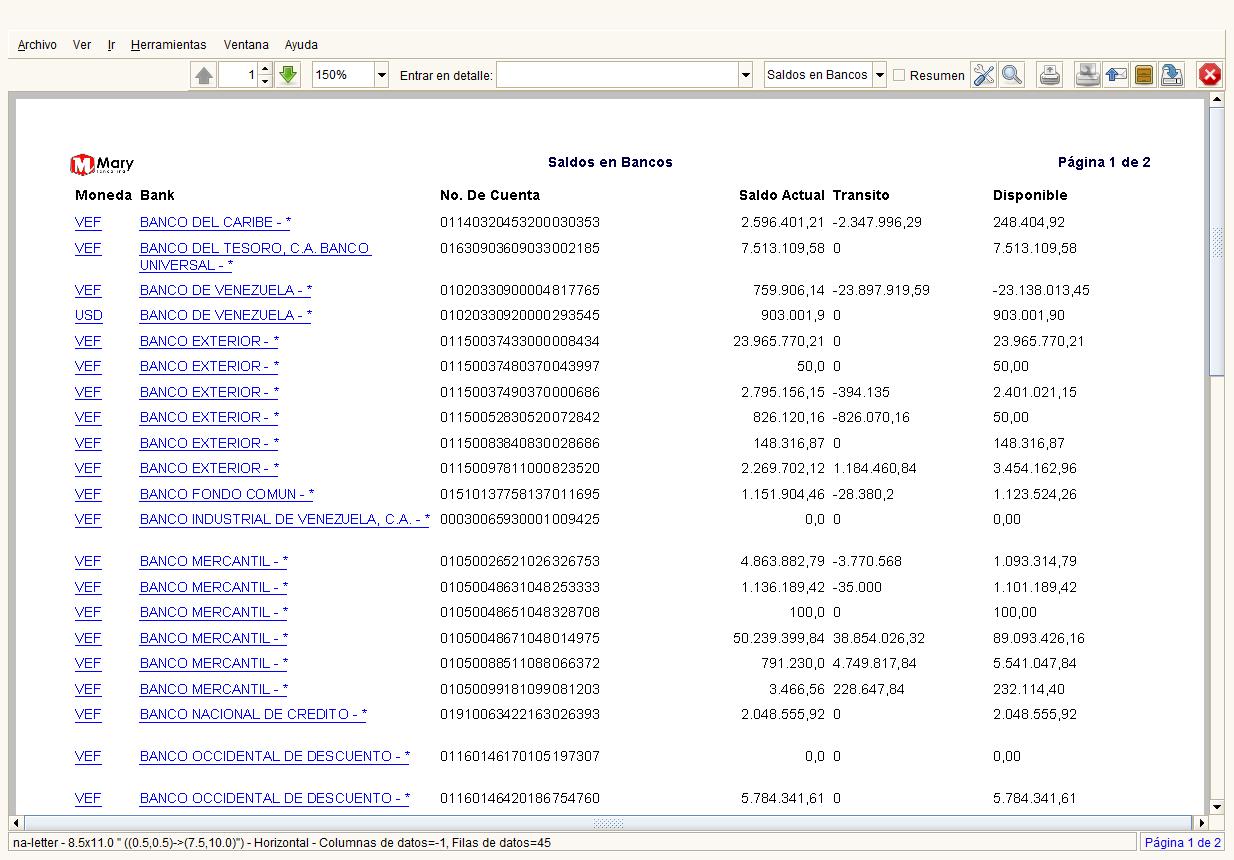This screenshot has width=1234, height=860.
Task: Open the Herramientas menu
Action: pos(168,45)
